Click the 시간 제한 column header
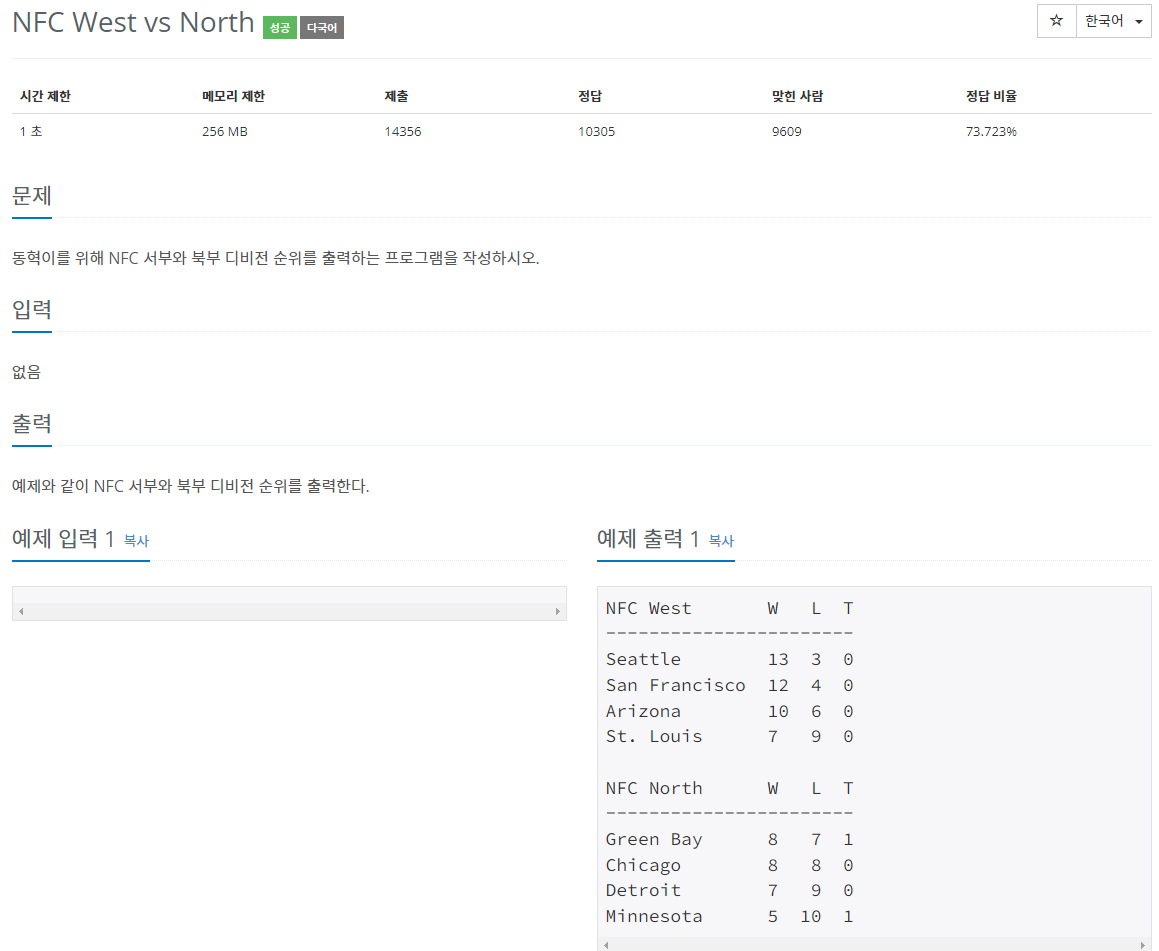The image size is (1159, 951). pyautogui.click(x=45, y=96)
